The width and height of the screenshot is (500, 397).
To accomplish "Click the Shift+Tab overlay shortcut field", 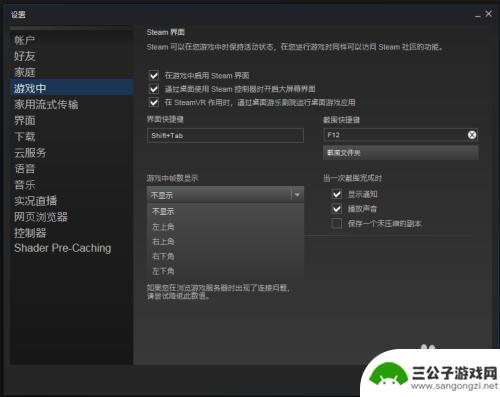I will point(225,135).
